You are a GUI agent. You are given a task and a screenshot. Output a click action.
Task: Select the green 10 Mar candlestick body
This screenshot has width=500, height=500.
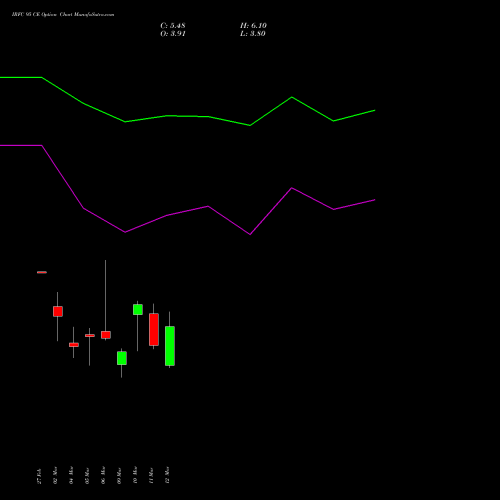[138, 309]
